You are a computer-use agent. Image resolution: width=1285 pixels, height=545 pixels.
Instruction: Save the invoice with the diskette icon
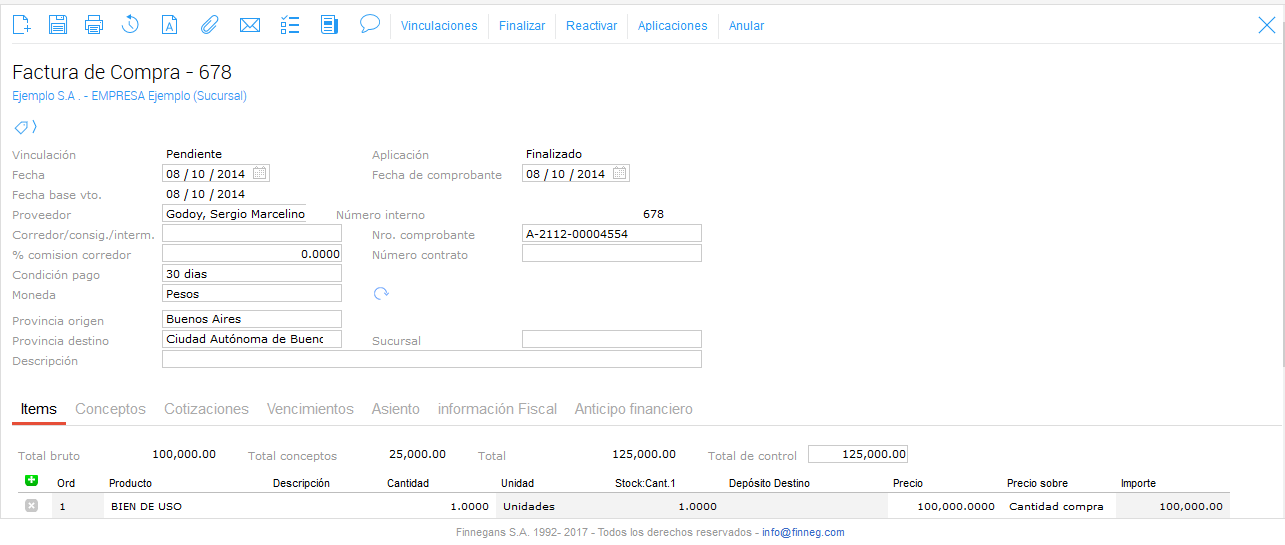pyautogui.click(x=58, y=25)
